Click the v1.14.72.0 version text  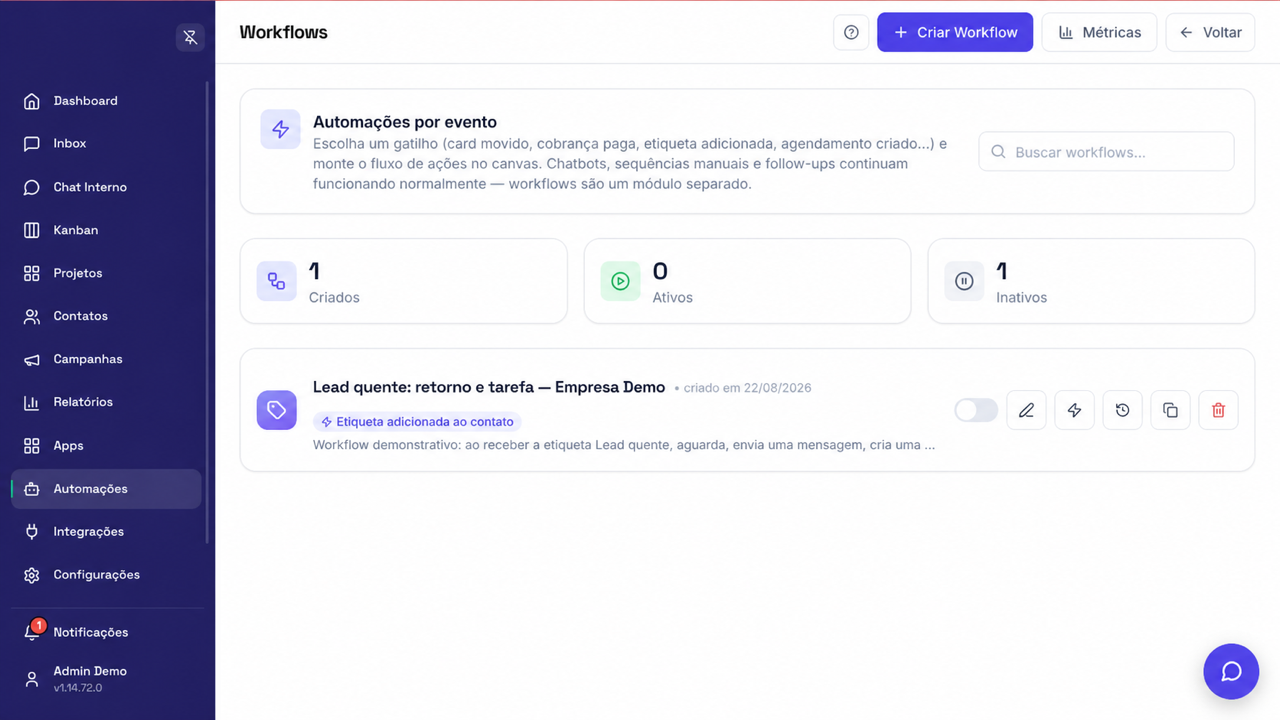pos(78,688)
